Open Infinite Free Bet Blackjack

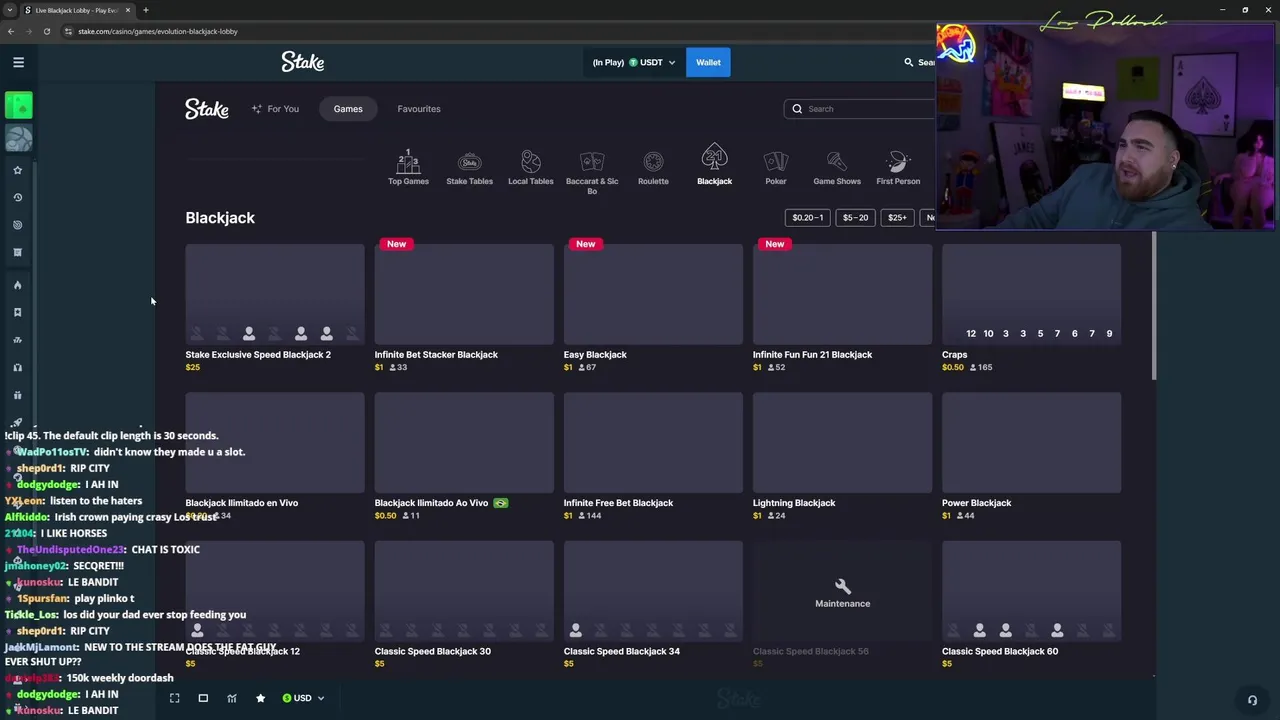[653, 442]
